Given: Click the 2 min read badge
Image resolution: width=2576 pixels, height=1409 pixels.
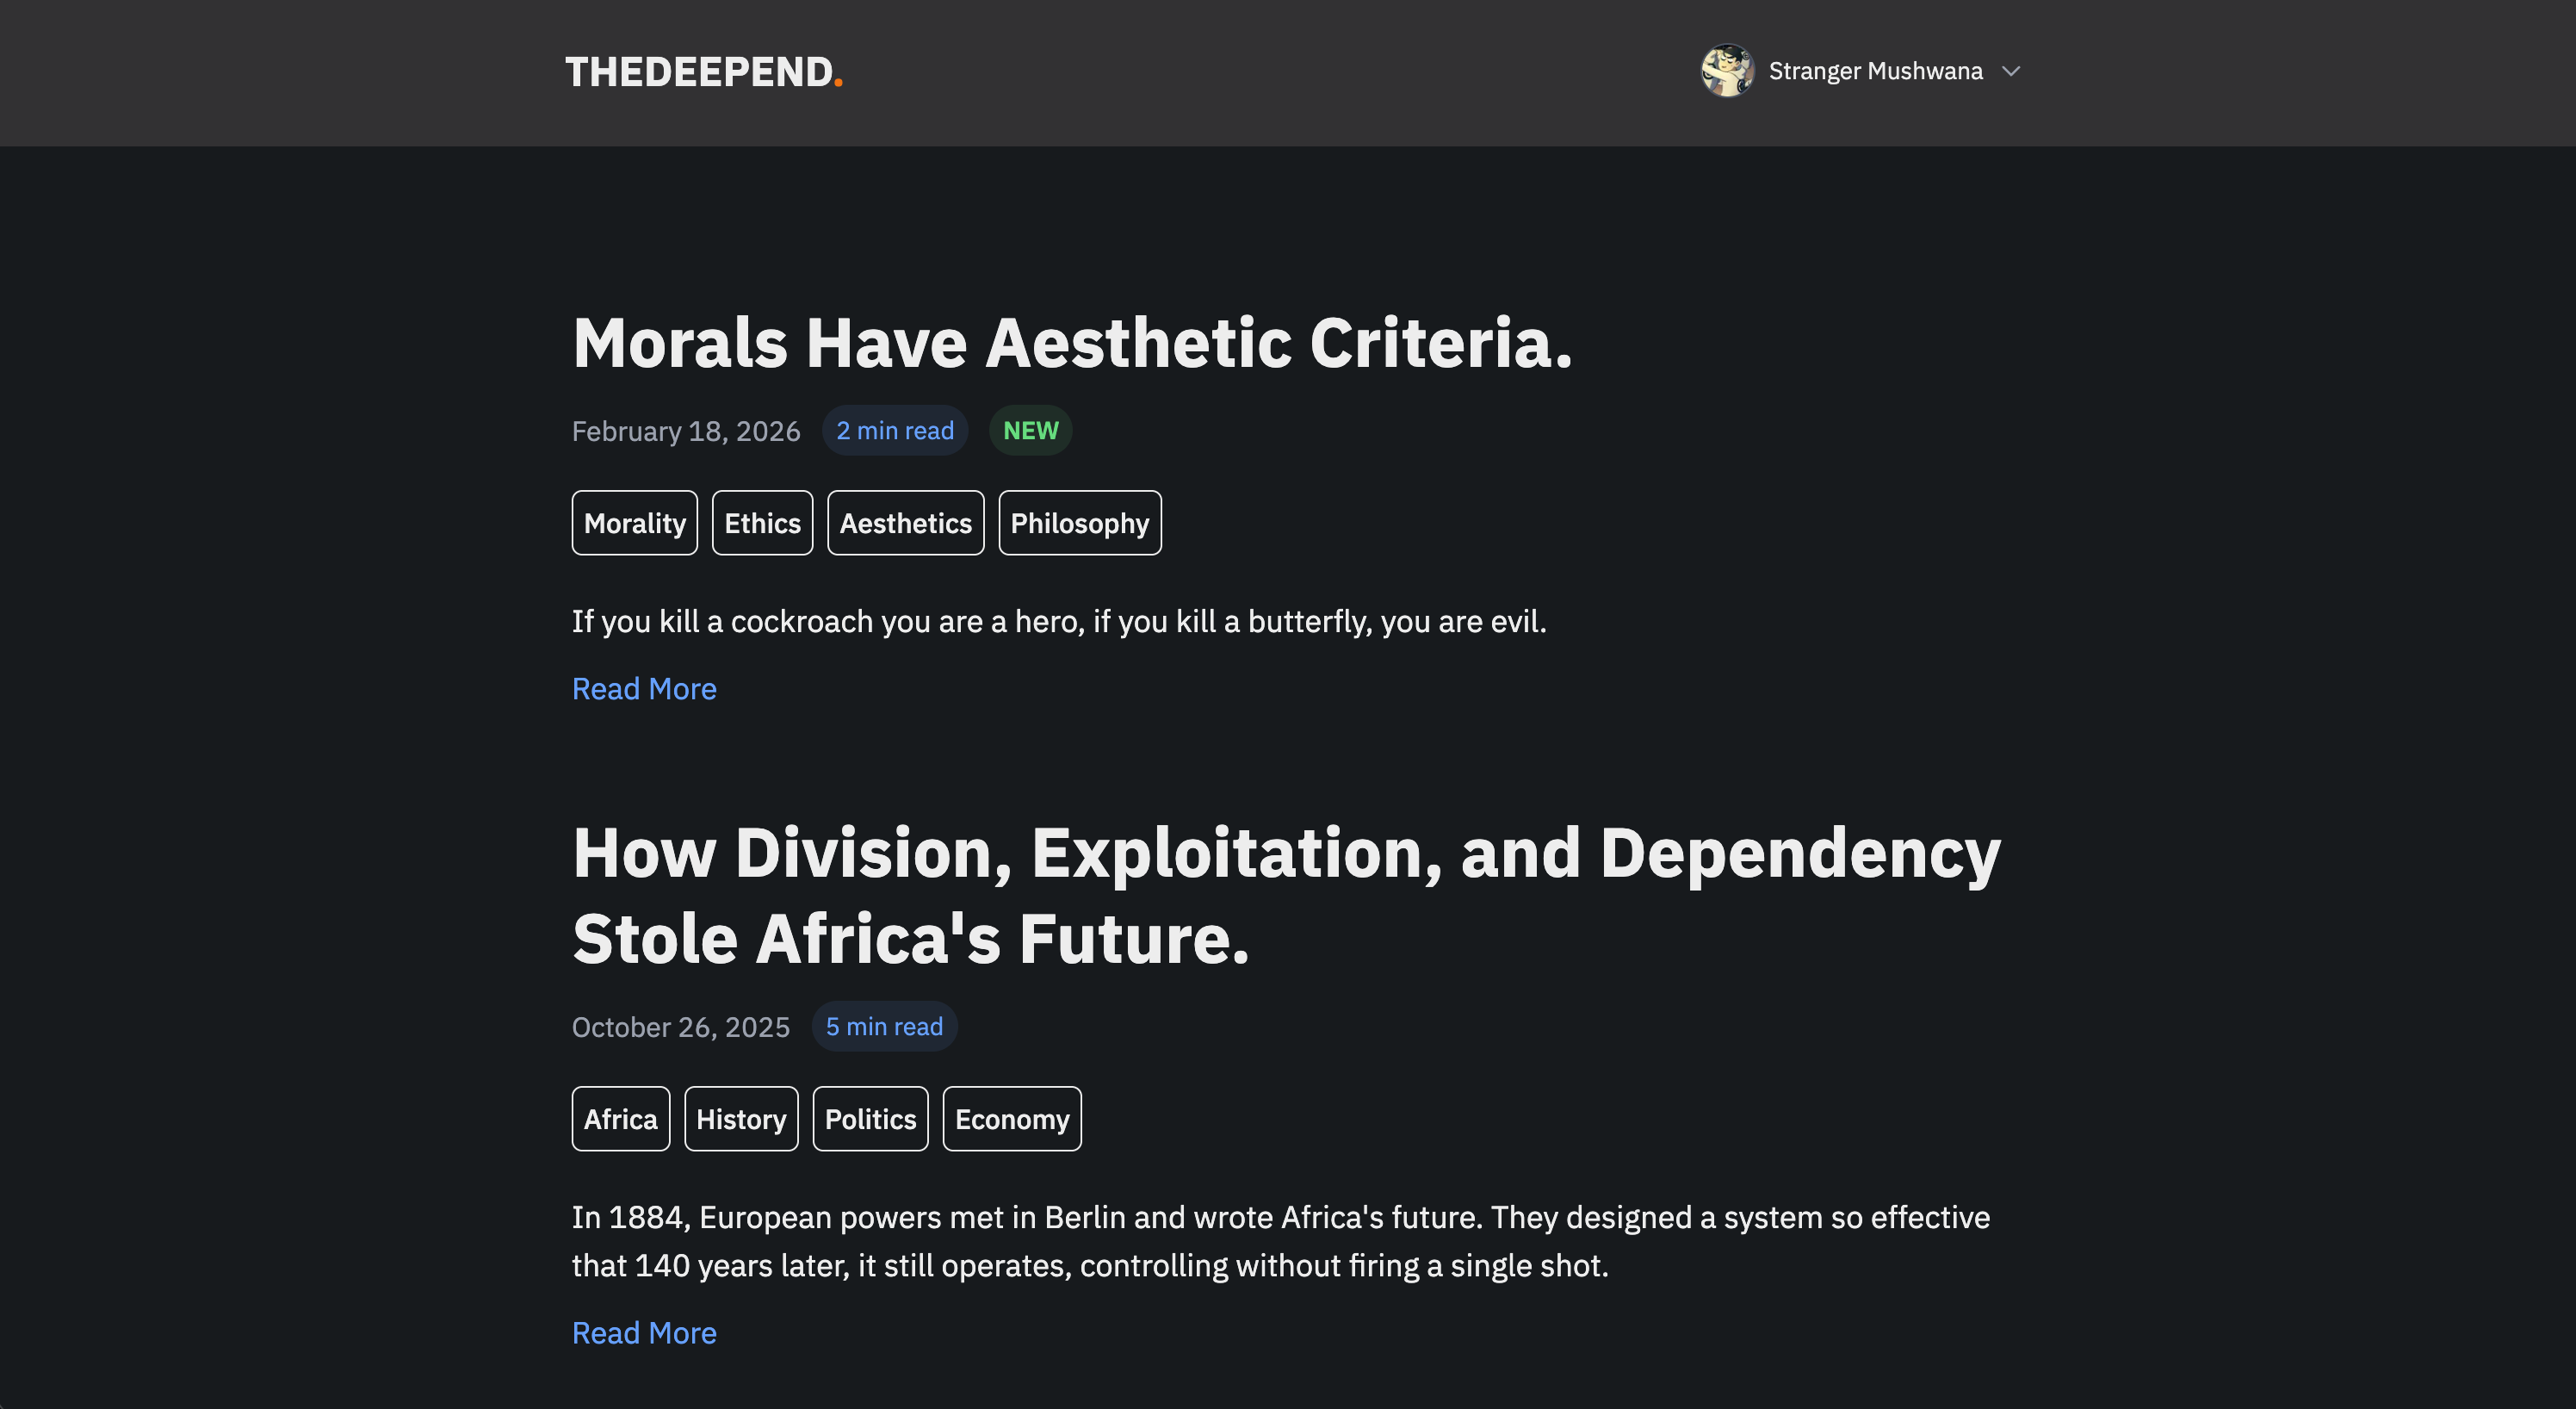Looking at the screenshot, I should coord(895,430).
